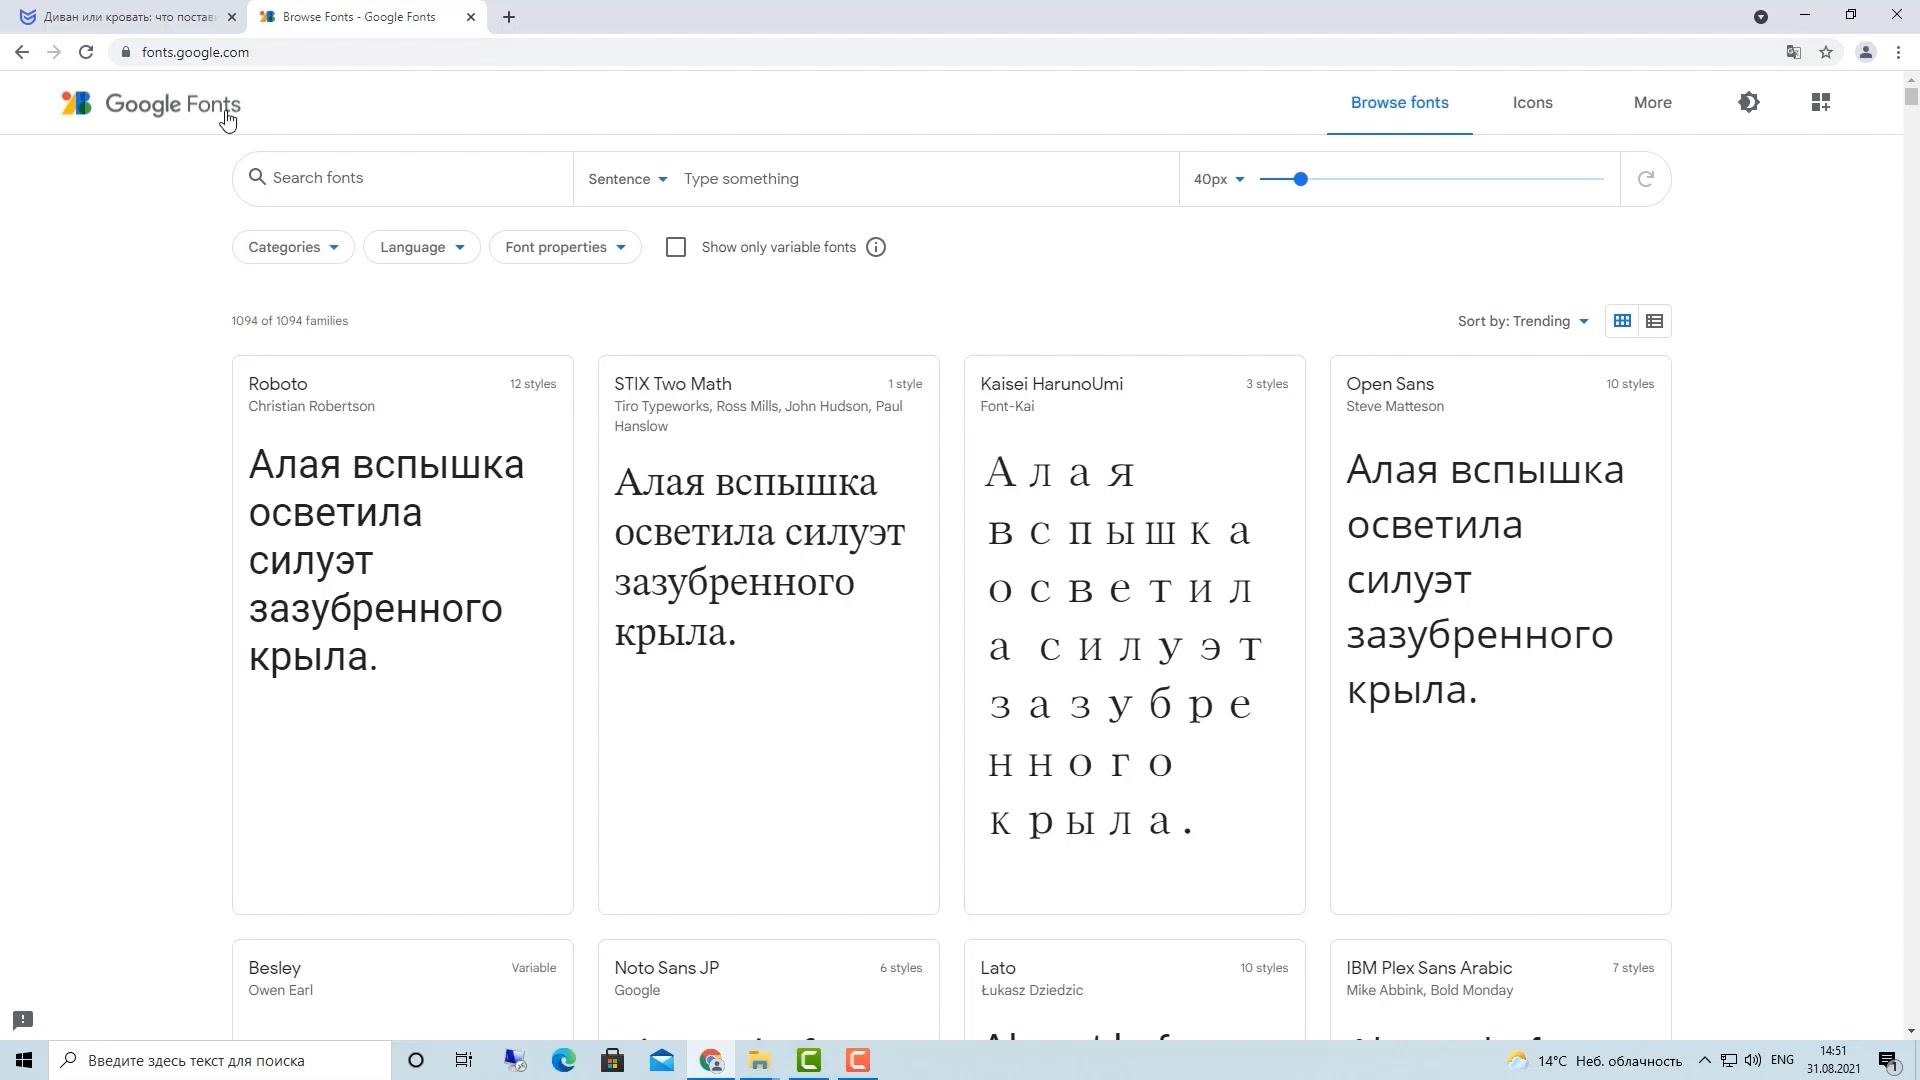Open Task View on taskbar
The width and height of the screenshot is (1920, 1080).
[x=464, y=1060]
